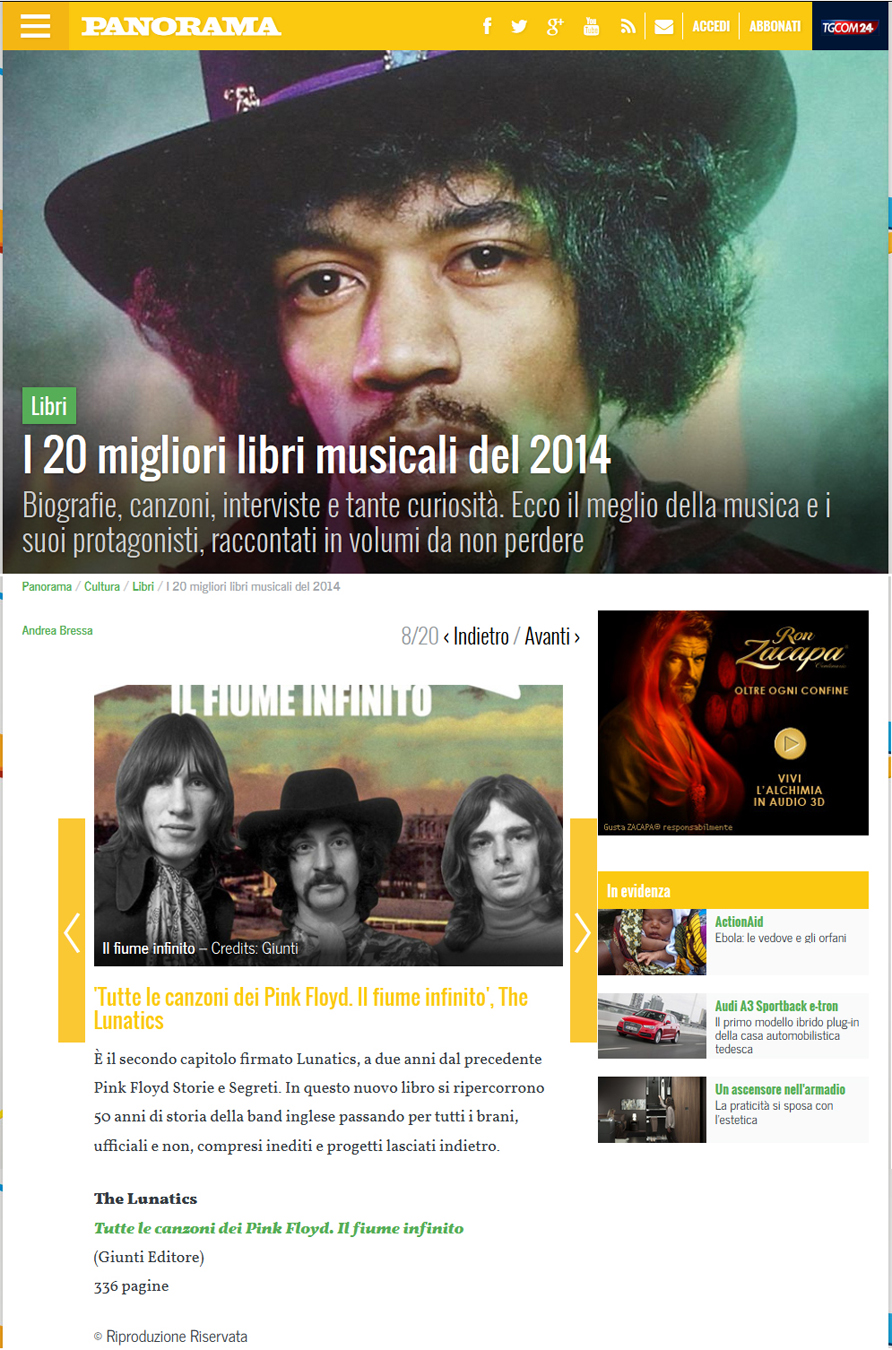Open the TGCOM24 logo link
892x1350 pixels.
[x=849, y=27]
